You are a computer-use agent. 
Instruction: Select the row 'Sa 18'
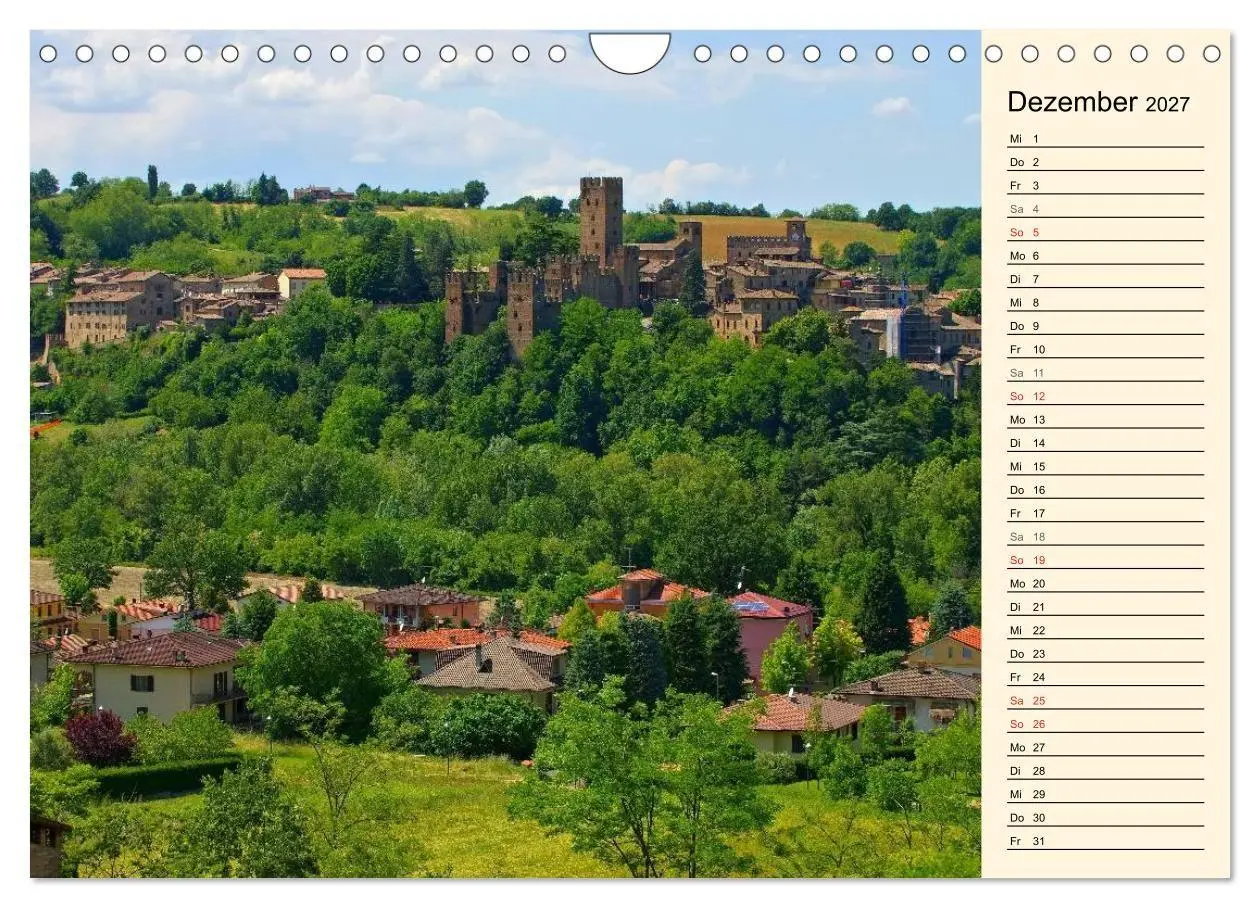tap(1105, 536)
